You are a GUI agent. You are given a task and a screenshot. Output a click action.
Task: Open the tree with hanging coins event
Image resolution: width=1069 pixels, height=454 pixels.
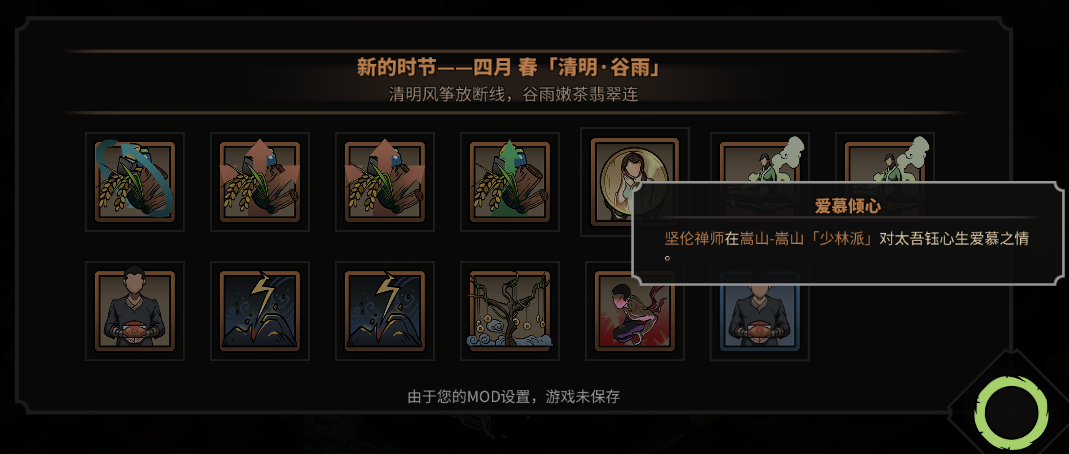click(510, 311)
